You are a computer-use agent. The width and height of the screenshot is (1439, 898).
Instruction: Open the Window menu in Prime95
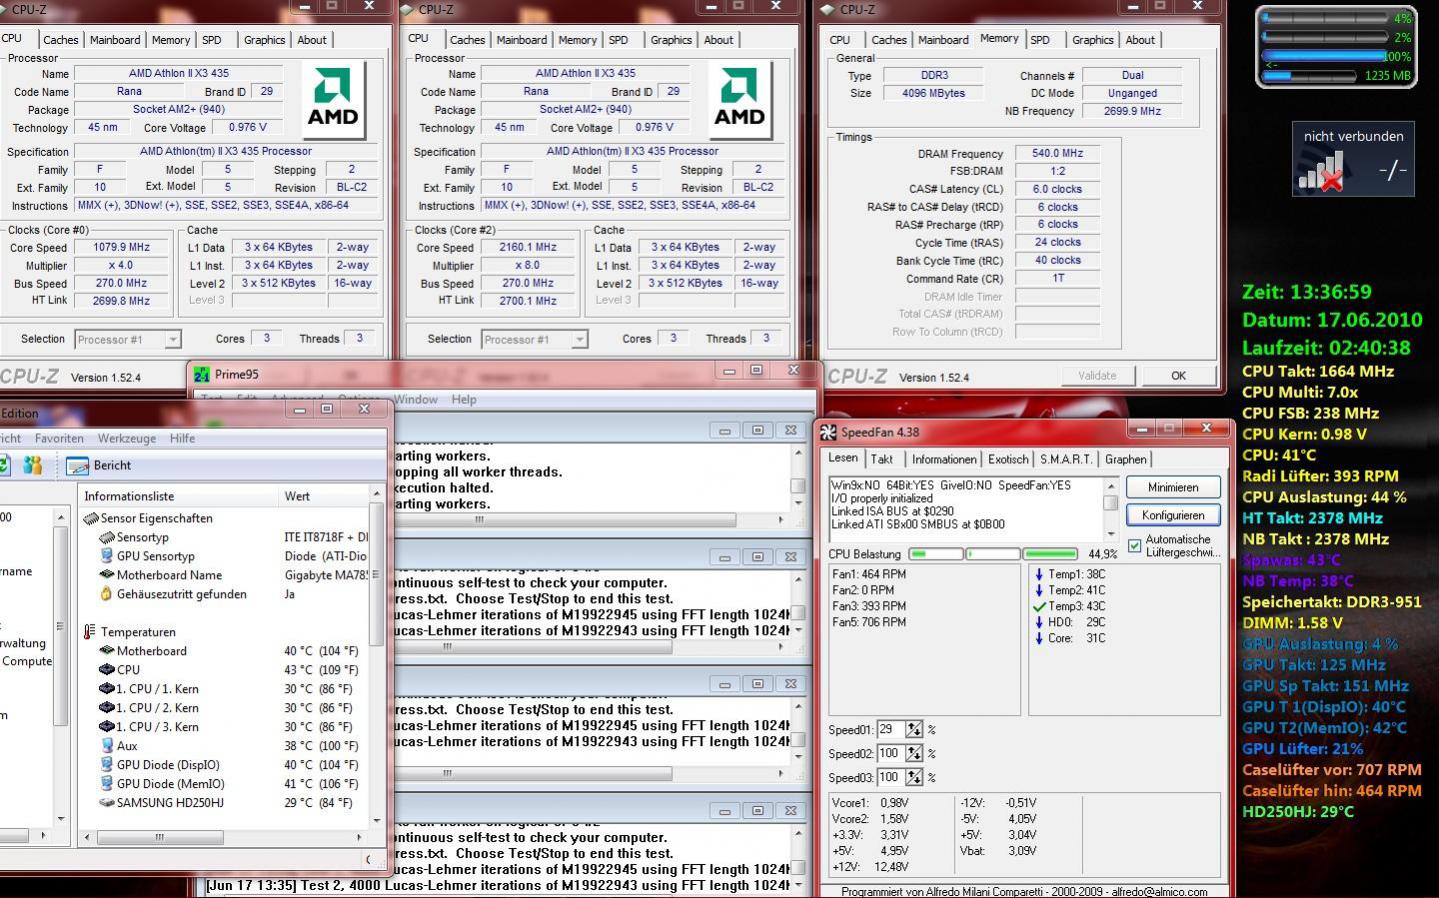coord(415,399)
